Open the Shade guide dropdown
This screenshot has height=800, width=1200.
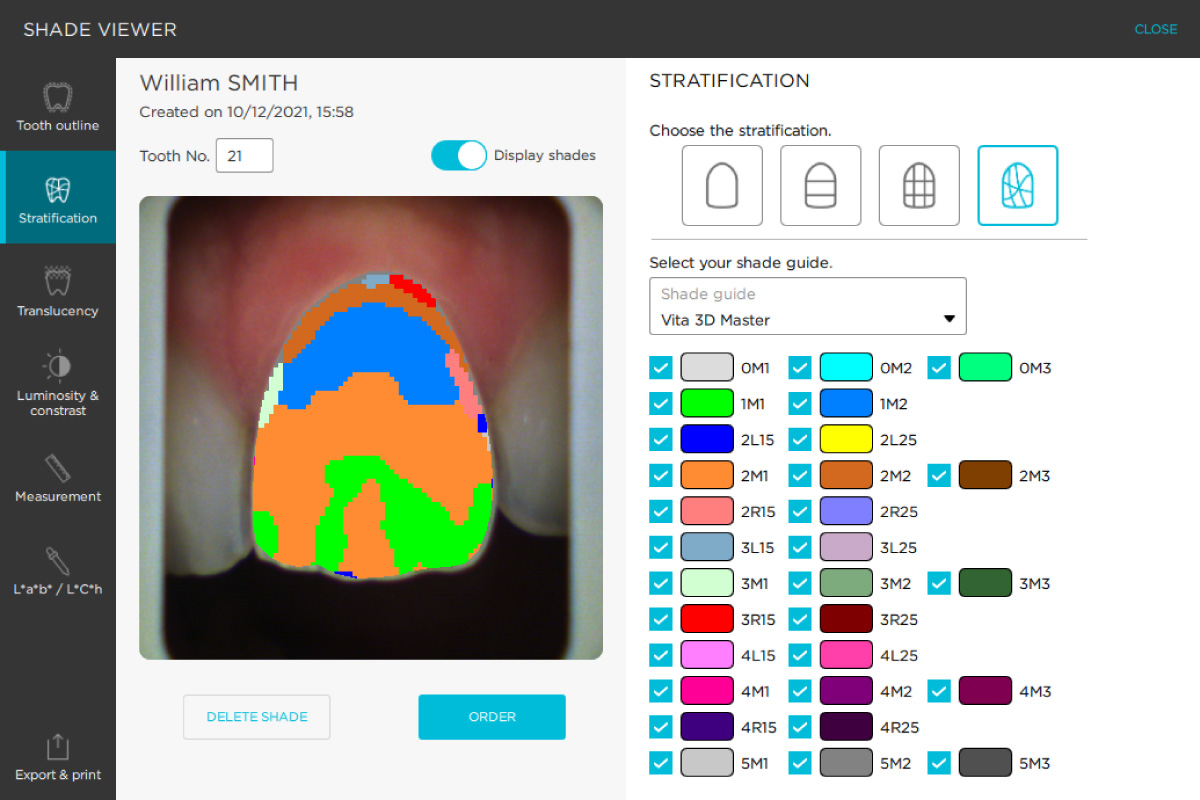tap(808, 306)
